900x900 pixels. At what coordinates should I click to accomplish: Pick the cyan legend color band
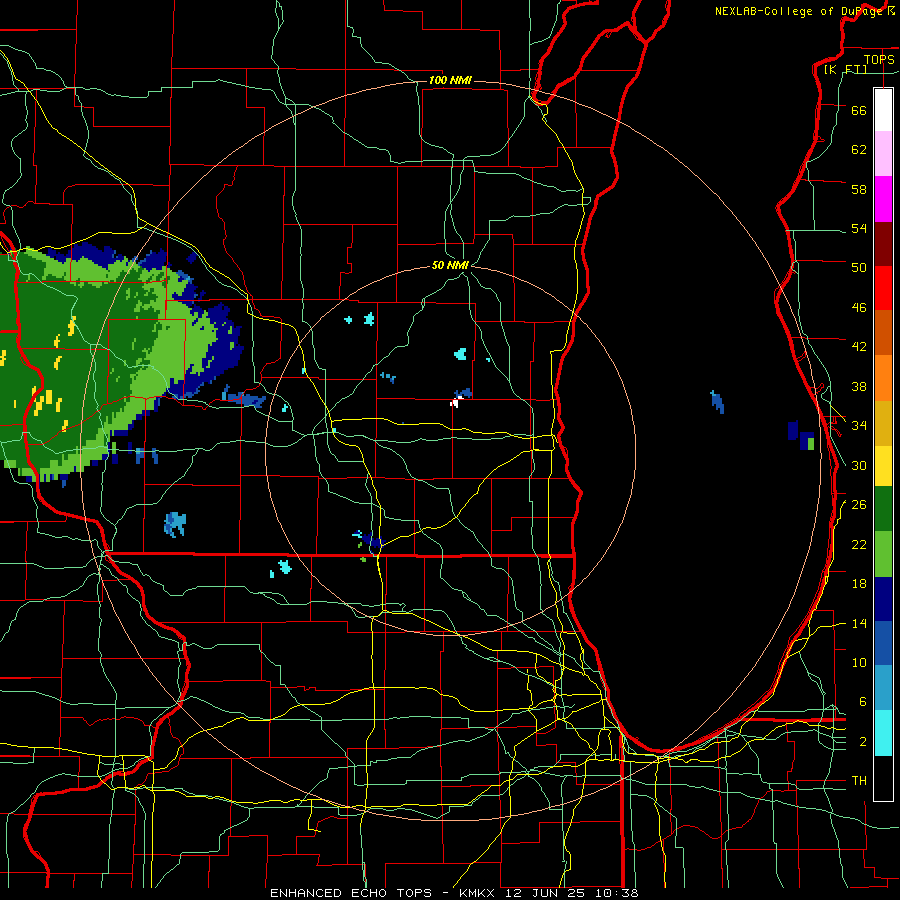(x=883, y=733)
